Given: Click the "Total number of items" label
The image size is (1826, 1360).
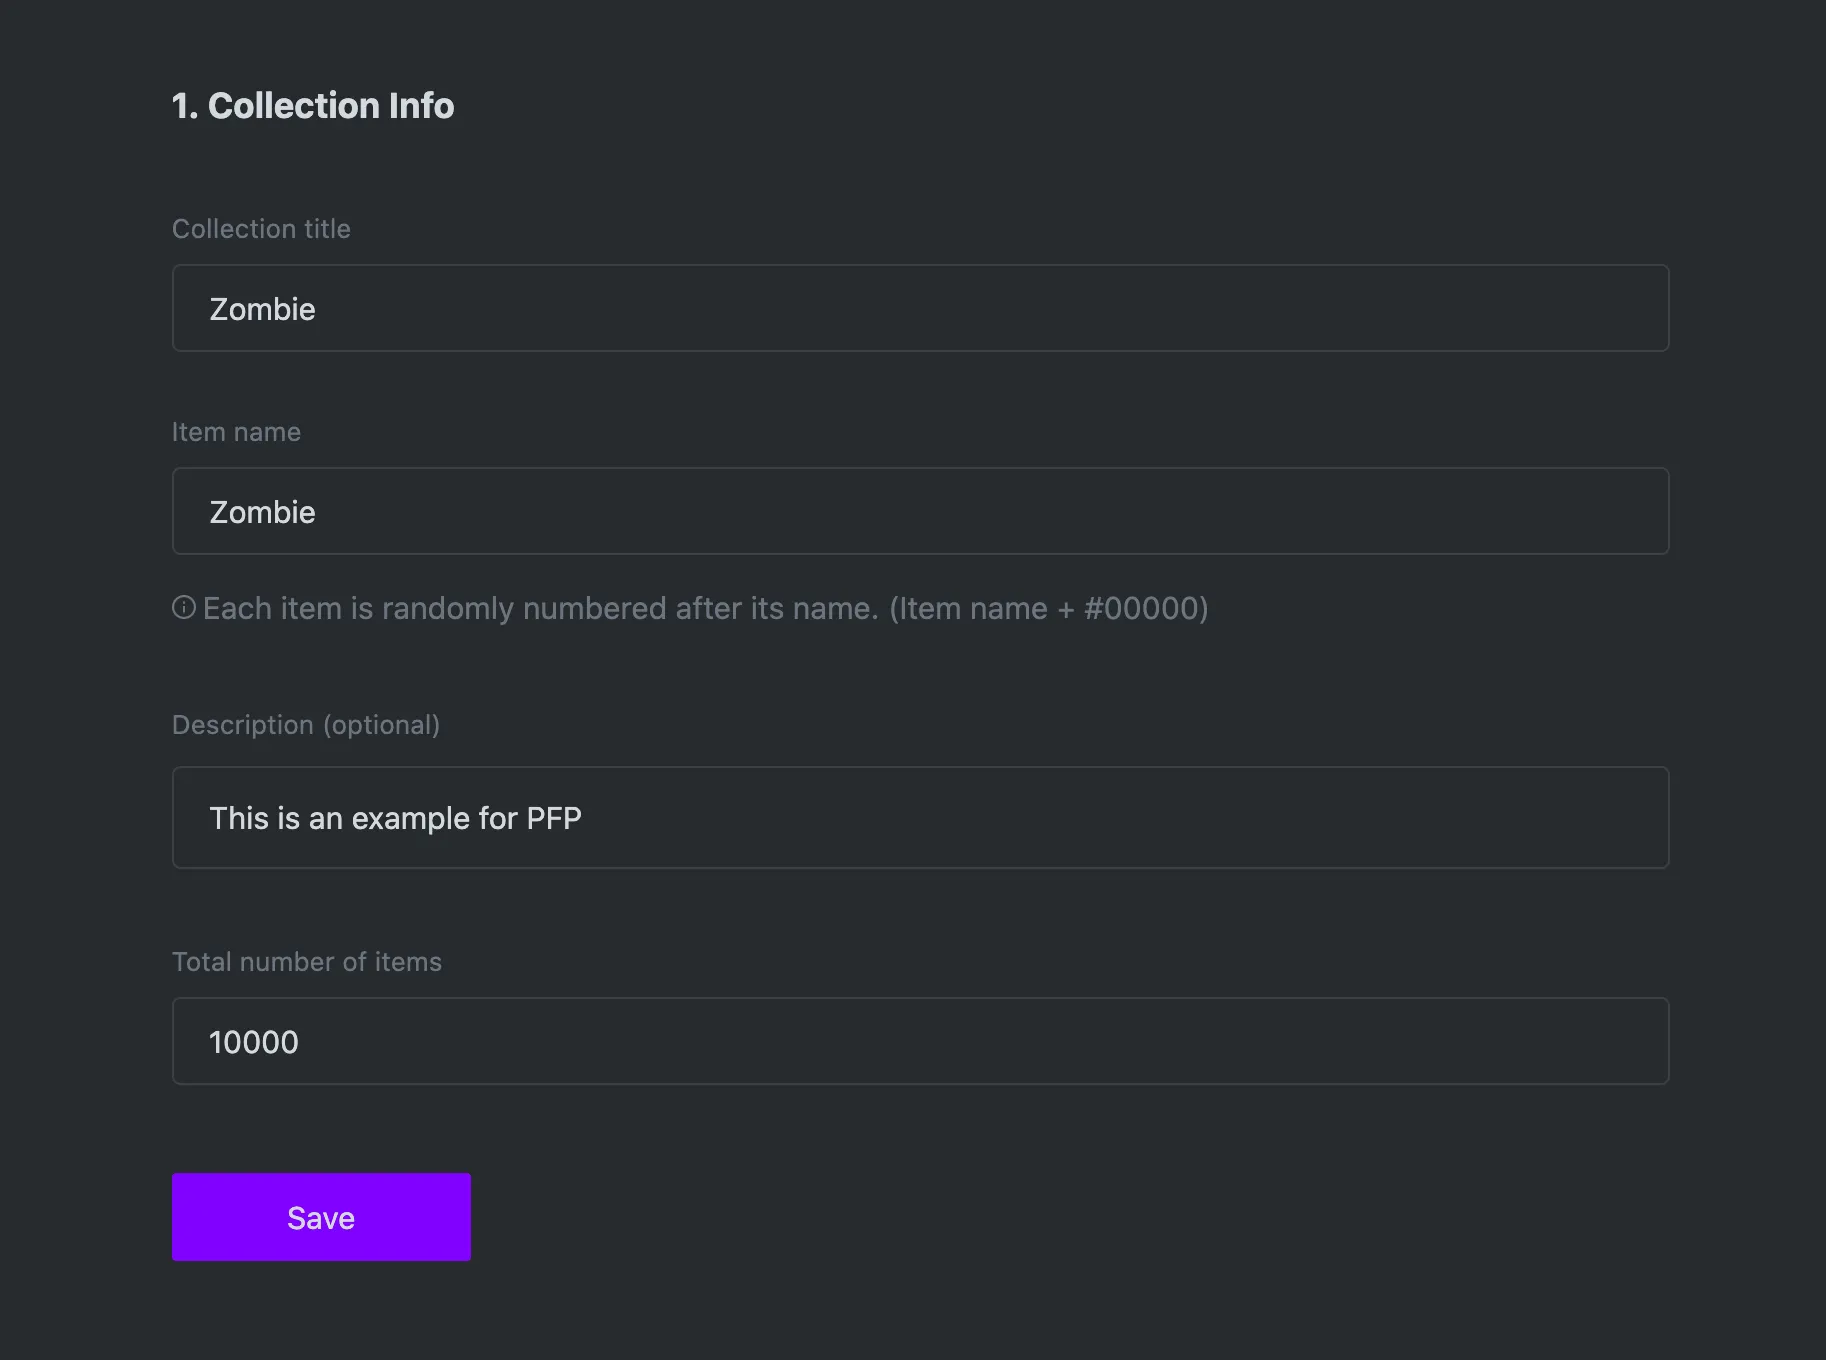Looking at the screenshot, I should tap(307, 962).
